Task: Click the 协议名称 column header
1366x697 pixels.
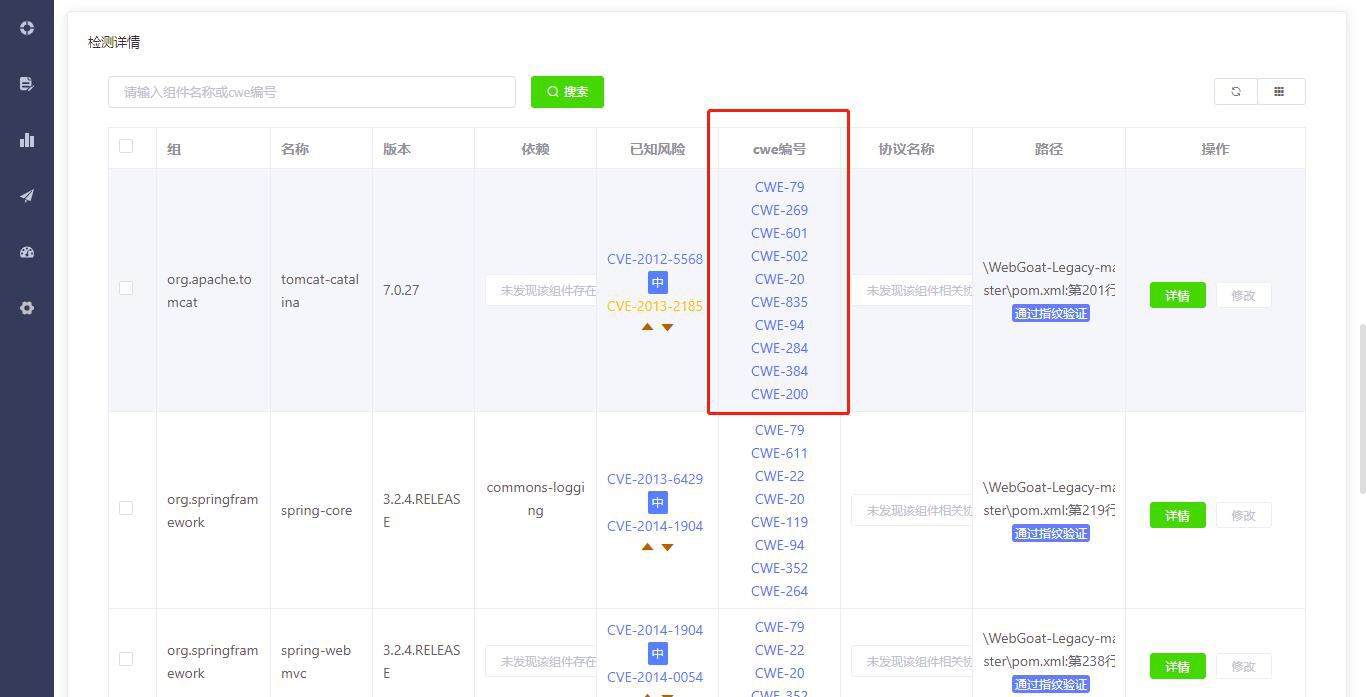Action: tap(906, 149)
